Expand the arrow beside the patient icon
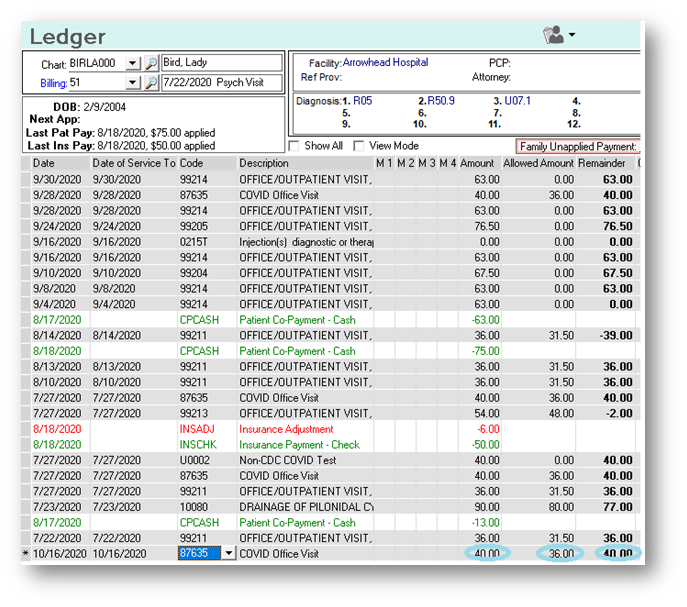The width and height of the screenshot is (687, 607). pyautogui.click(x=572, y=35)
